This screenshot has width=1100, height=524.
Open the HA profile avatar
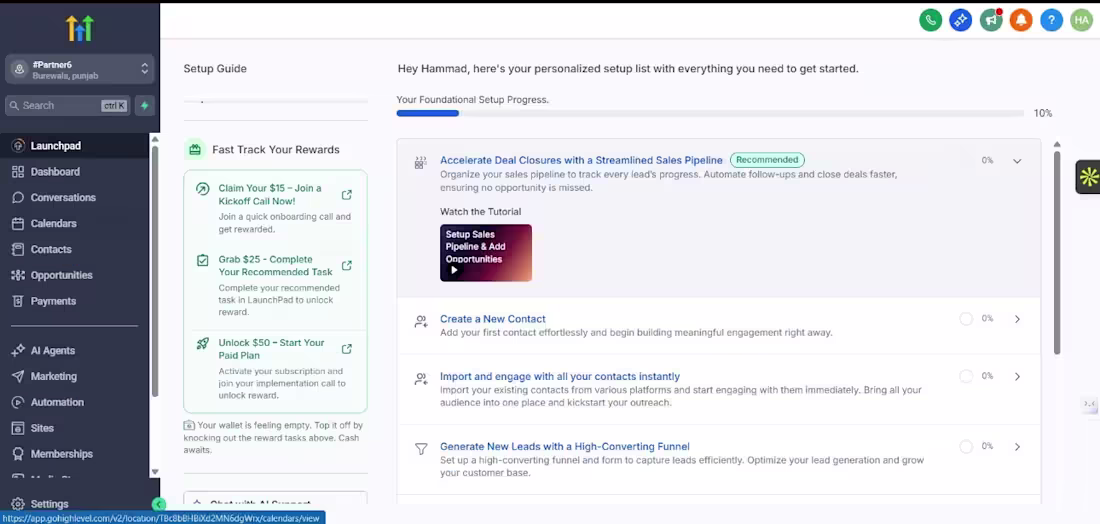click(1081, 20)
